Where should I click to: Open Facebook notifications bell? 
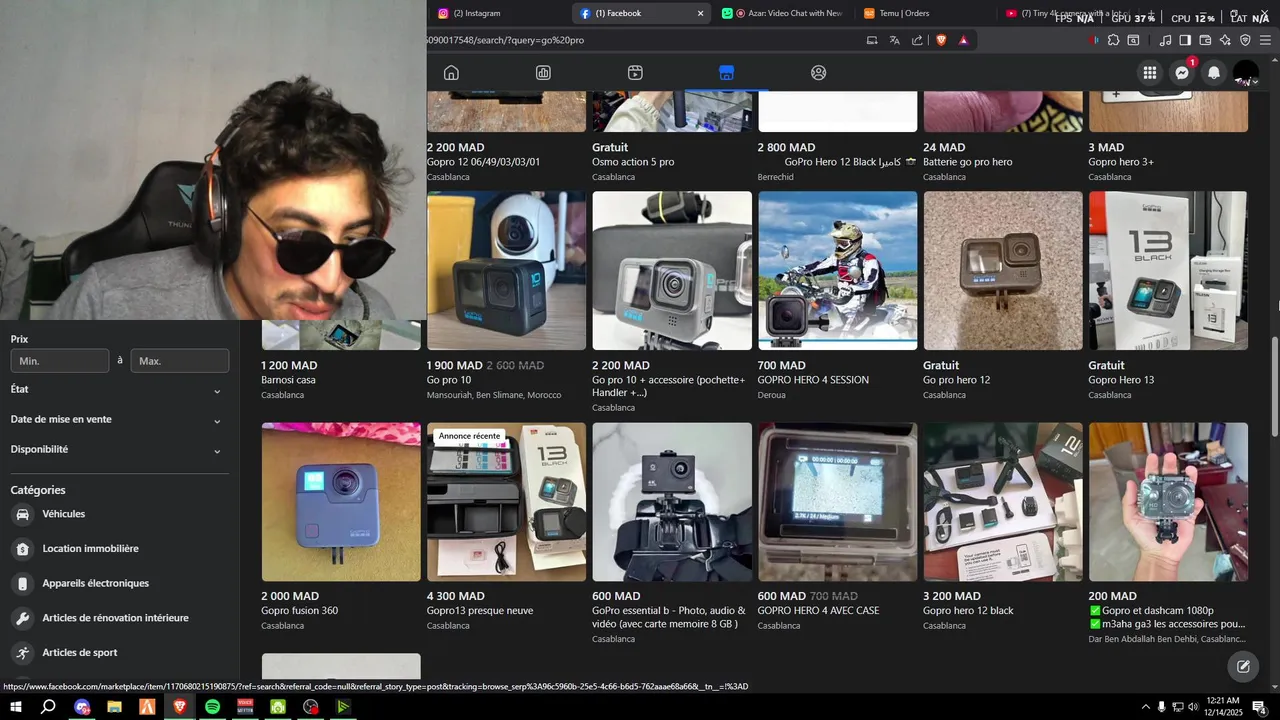coord(1214,73)
